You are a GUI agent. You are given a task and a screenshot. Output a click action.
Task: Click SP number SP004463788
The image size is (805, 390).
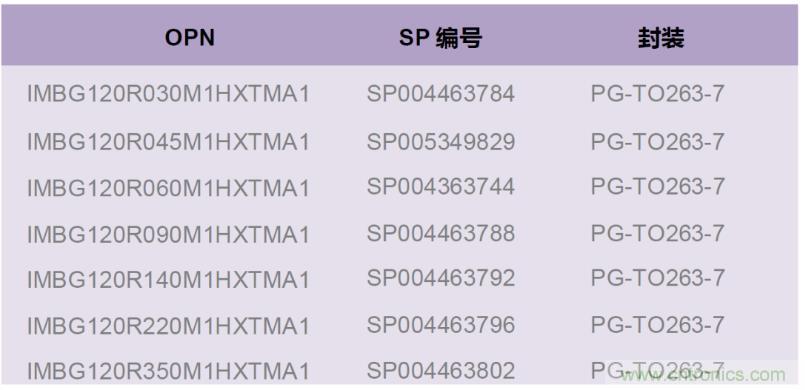tap(440, 233)
